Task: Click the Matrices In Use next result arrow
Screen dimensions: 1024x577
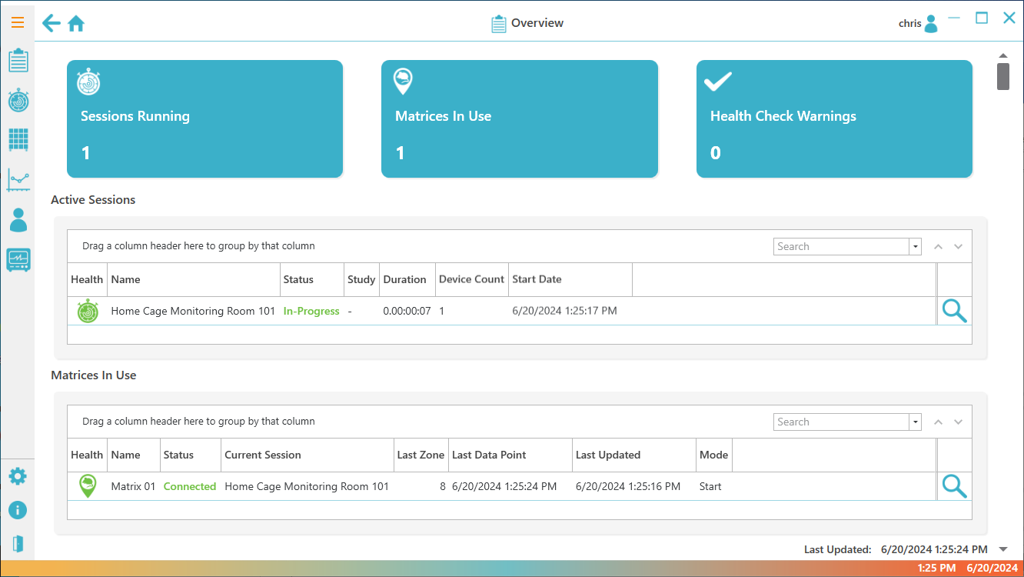Action: click(958, 422)
